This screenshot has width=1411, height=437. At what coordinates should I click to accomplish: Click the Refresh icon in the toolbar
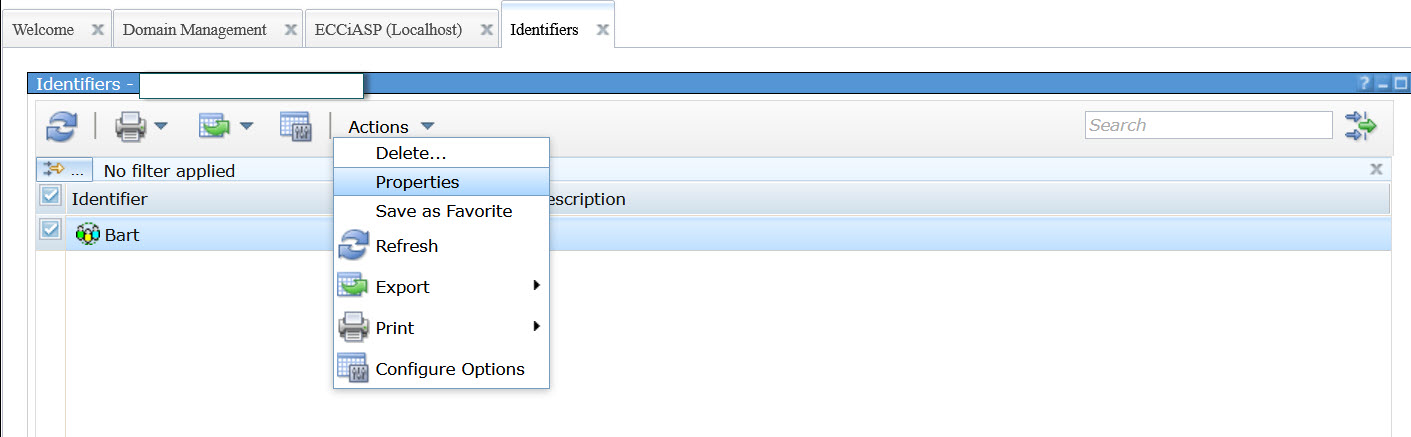coord(62,126)
